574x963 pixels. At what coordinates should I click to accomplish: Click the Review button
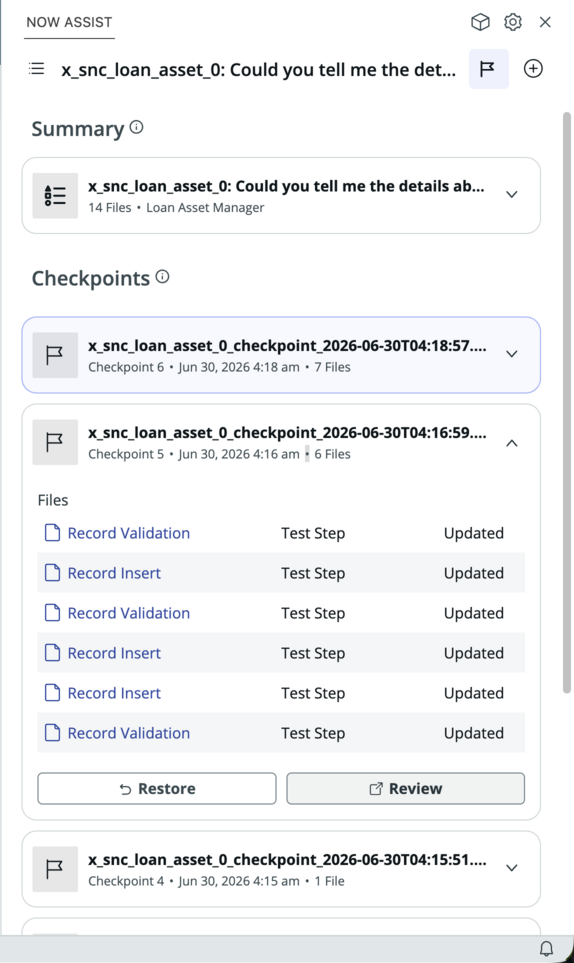click(405, 789)
